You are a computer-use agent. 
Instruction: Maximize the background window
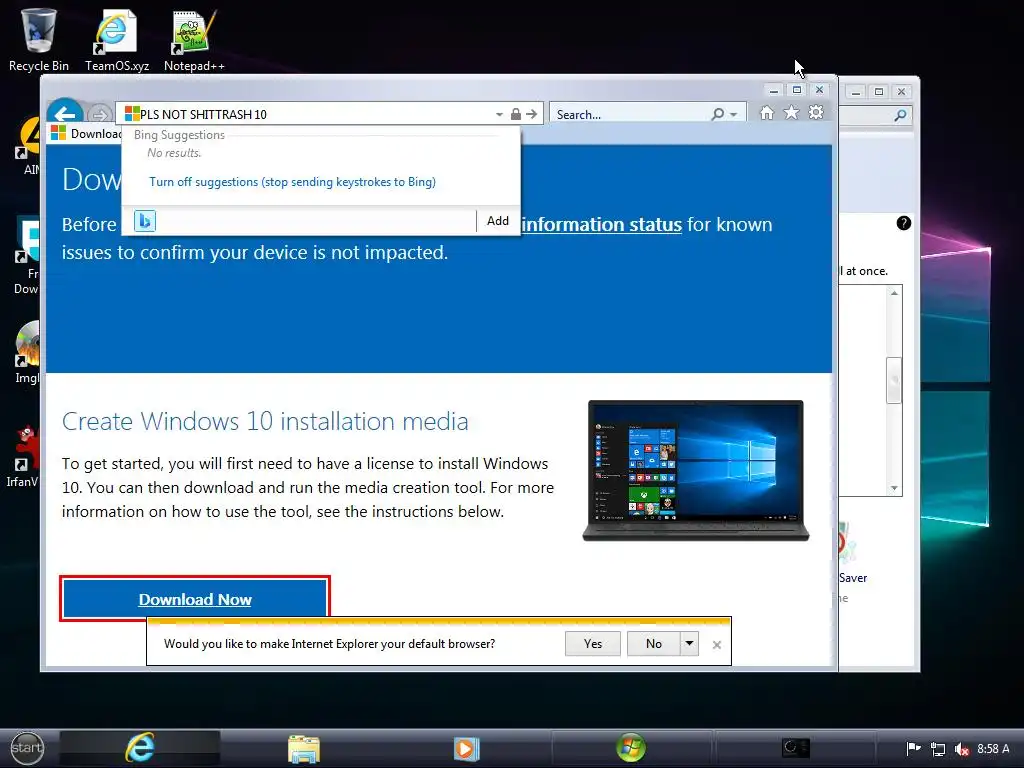tap(879, 91)
